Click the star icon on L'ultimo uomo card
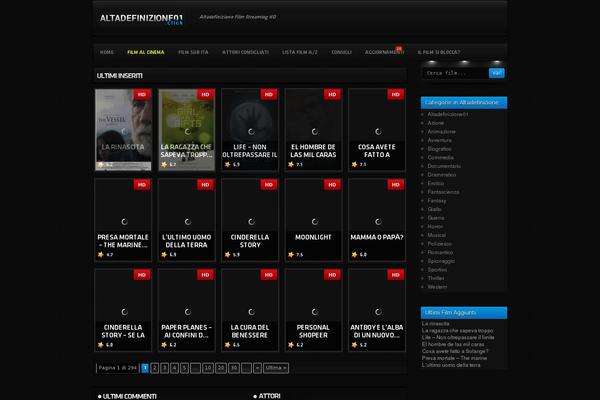Viewport: 600px width, 400px height. click(164, 255)
